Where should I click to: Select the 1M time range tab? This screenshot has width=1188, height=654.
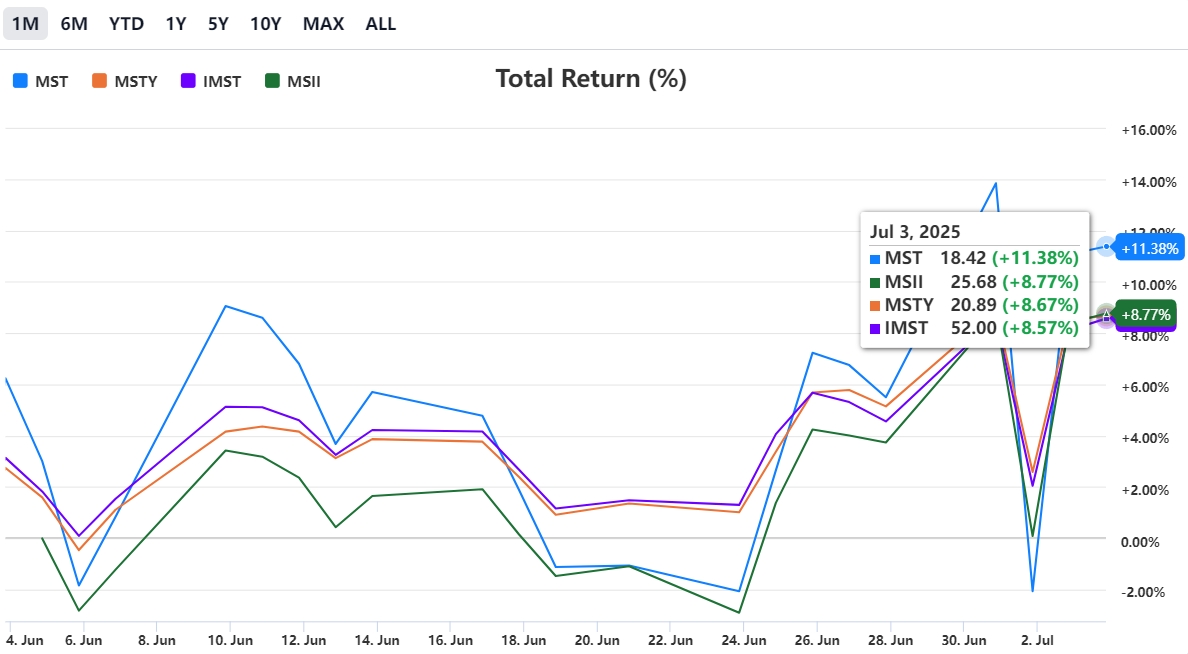(25, 23)
